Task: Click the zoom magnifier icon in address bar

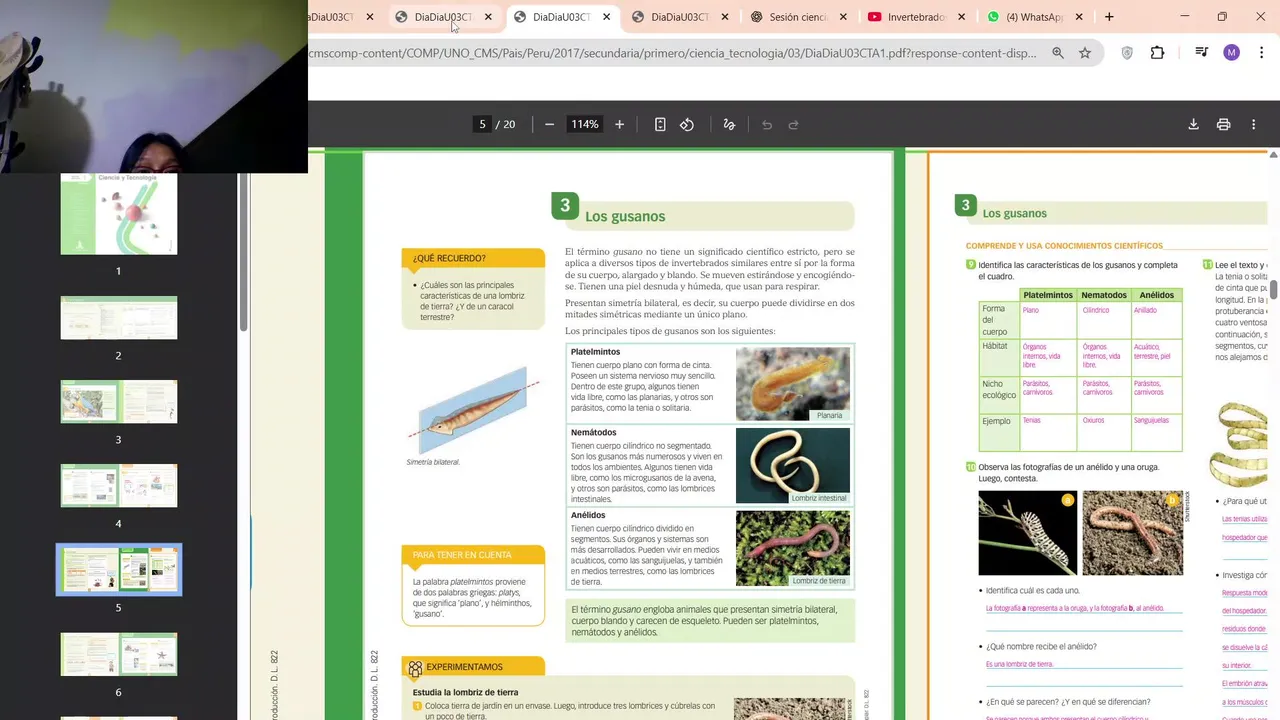Action: (1058, 53)
